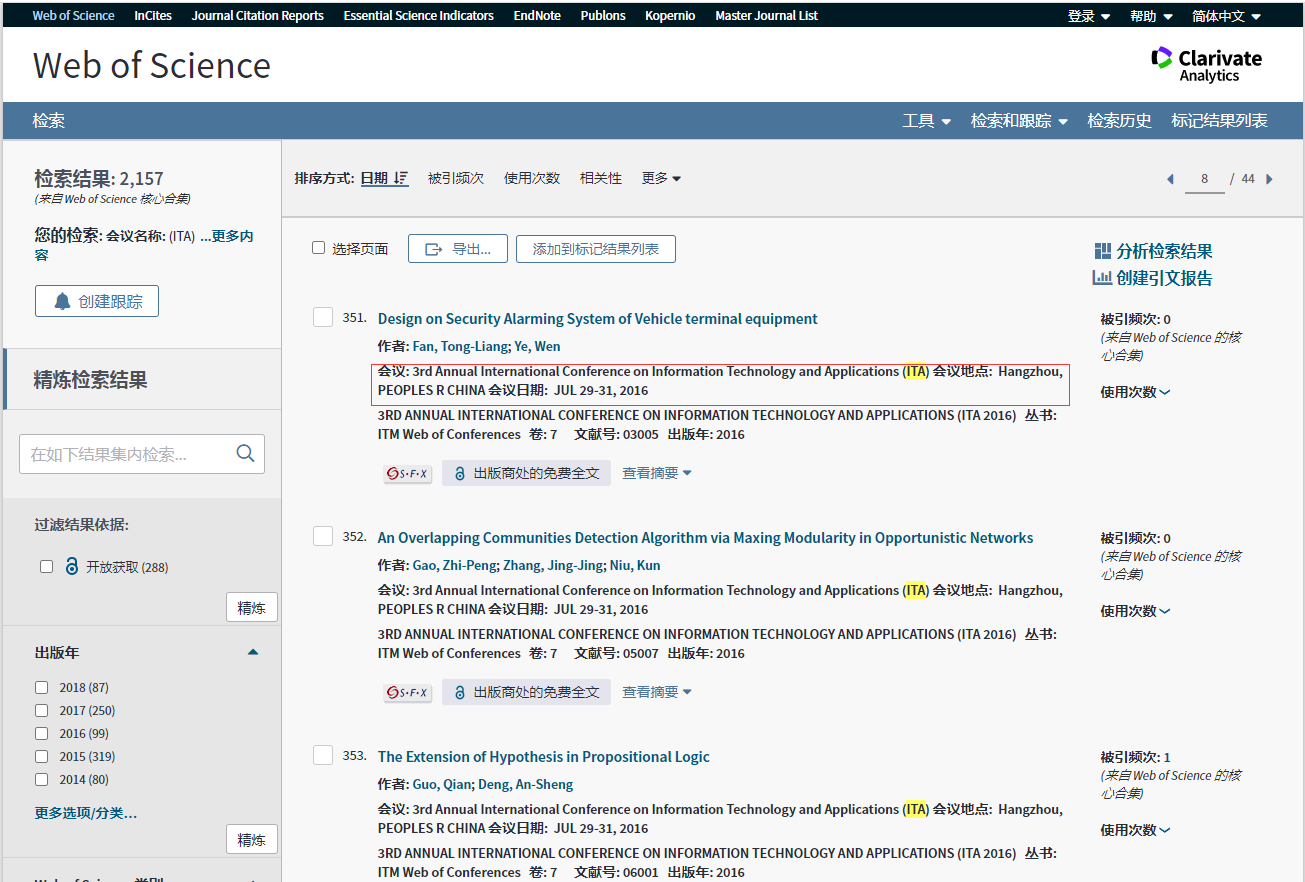The image size is (1305, 882).
Task: Go to previous results page arrow
Action: (1170, 179)
